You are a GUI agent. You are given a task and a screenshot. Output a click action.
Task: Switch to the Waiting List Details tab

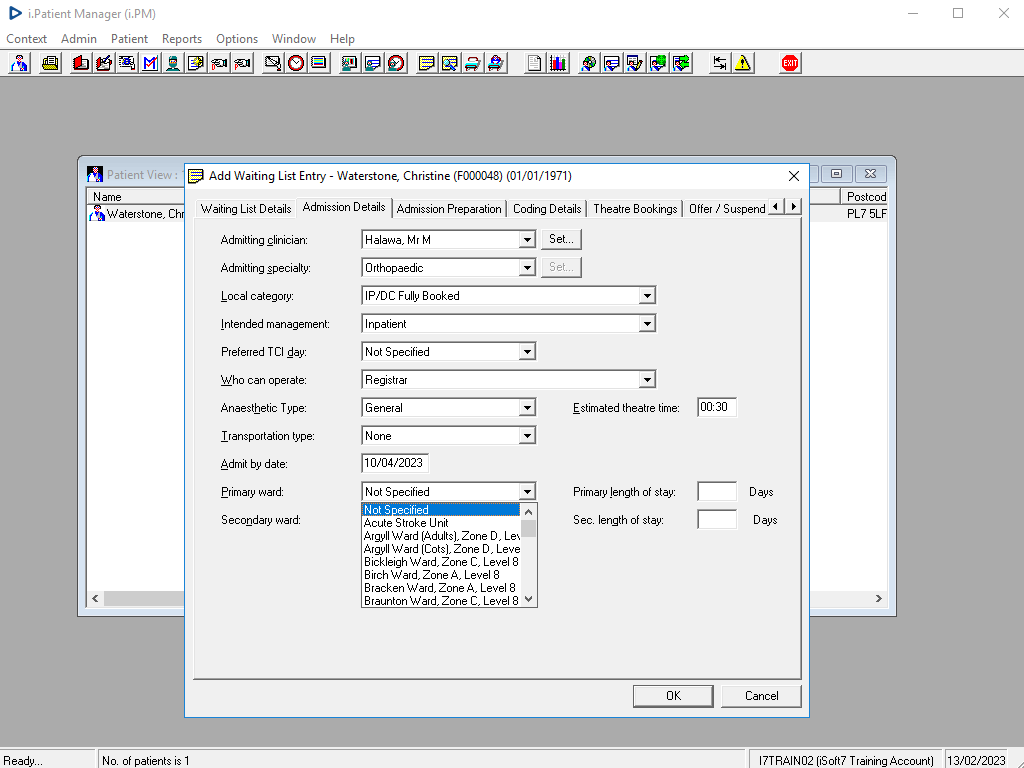tap(246, 209)
